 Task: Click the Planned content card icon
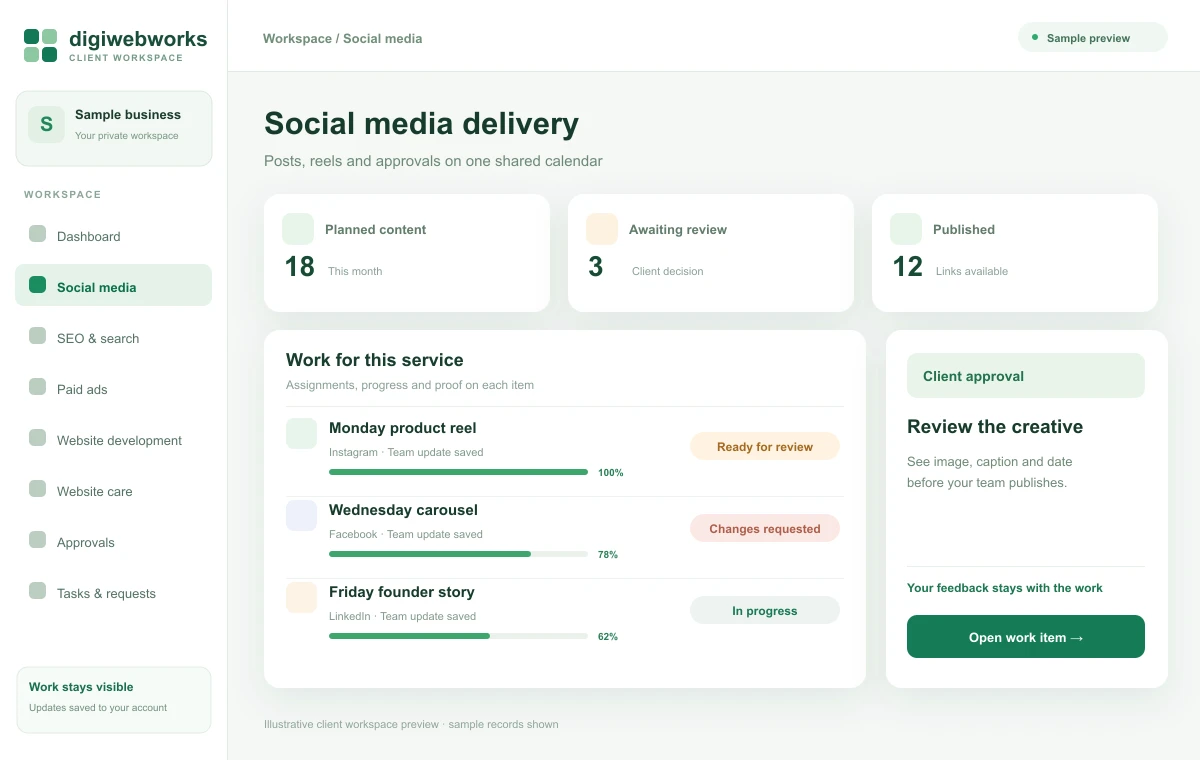(x=298, y=229)
